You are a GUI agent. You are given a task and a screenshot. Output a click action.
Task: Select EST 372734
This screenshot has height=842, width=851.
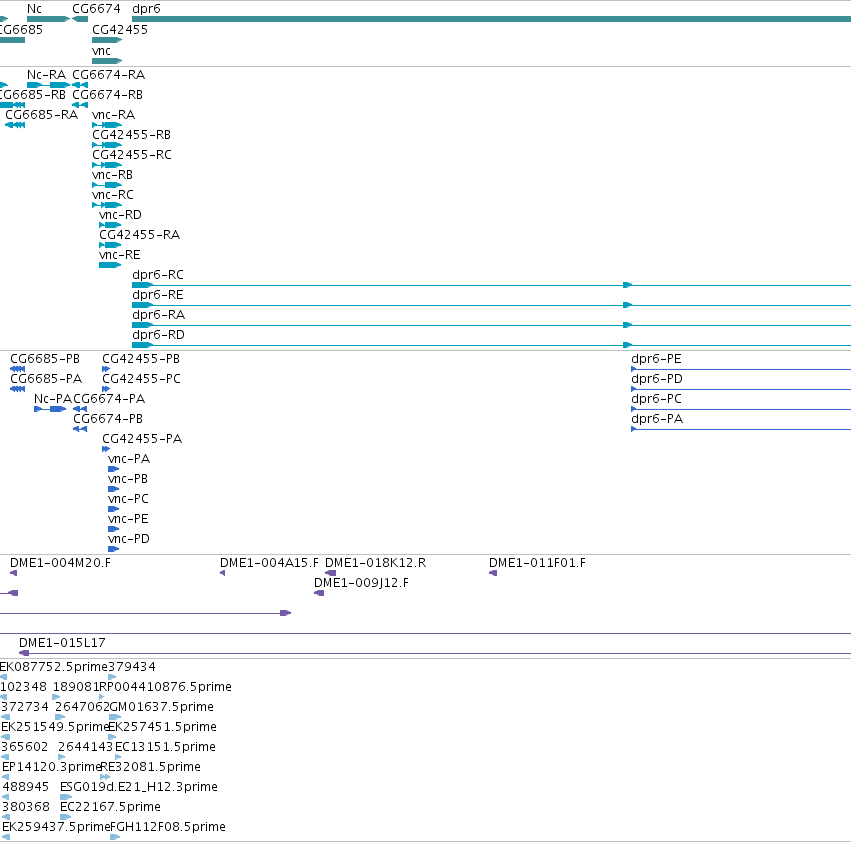point(24,707)
